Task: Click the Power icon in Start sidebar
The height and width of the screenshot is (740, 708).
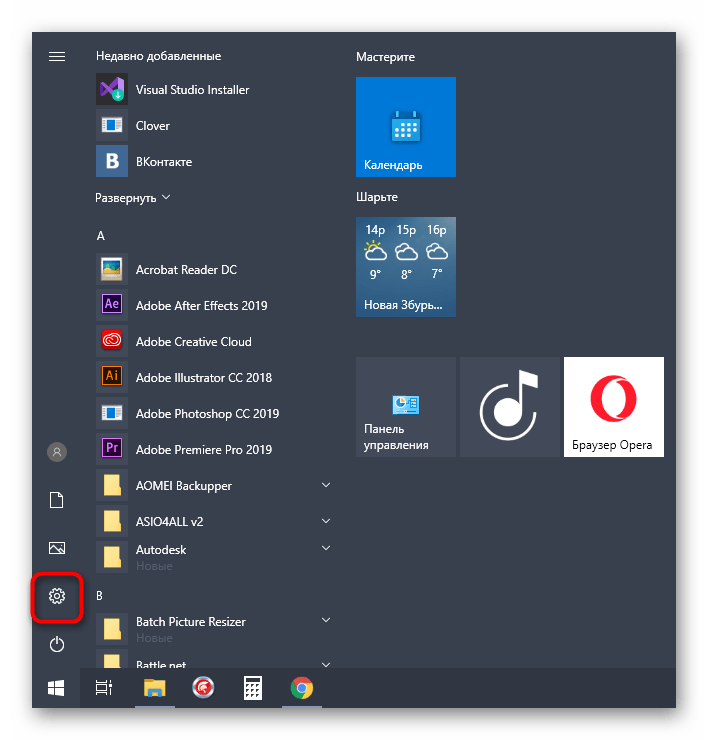Action: point(57,644)
